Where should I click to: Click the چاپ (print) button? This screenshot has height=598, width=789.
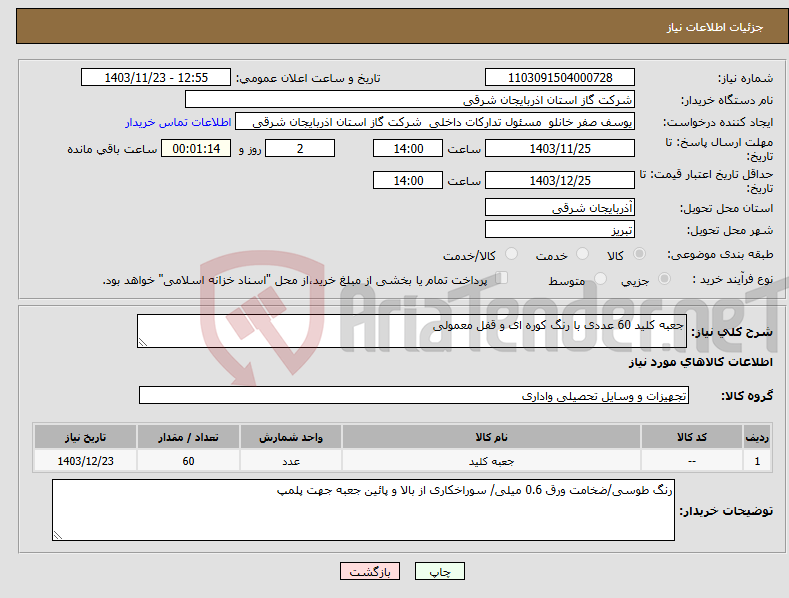click(x=439, y=571)
